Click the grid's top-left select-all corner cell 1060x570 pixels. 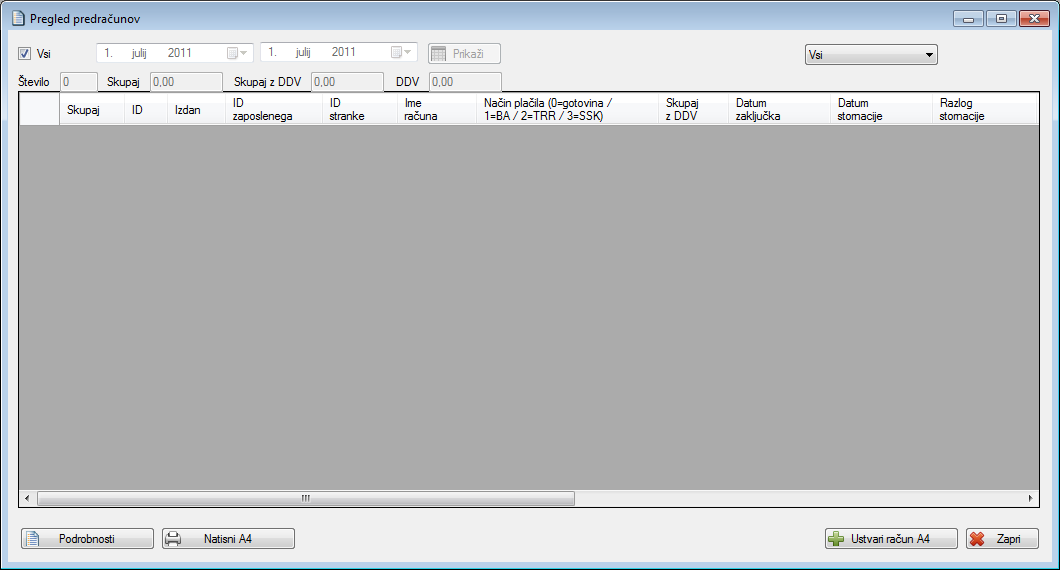(39, 110)
